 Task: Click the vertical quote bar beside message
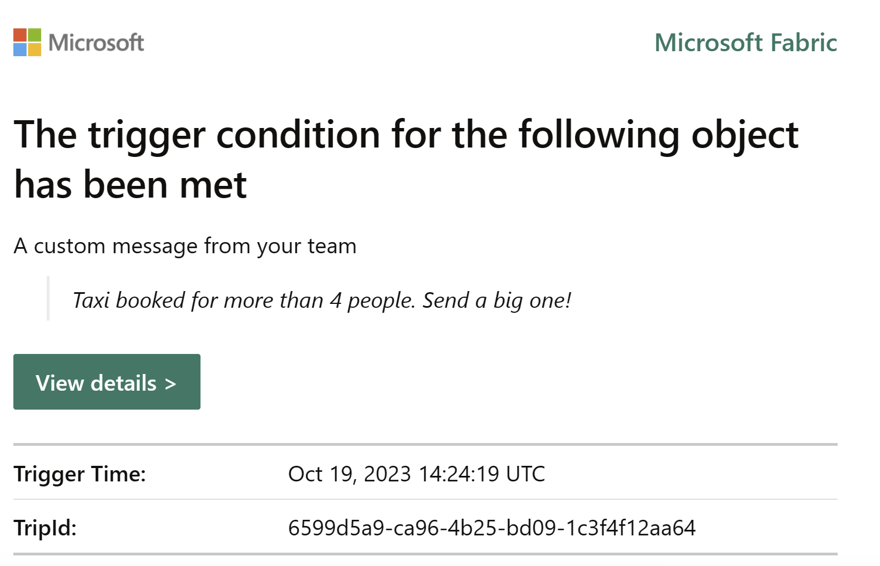(48, 299)
